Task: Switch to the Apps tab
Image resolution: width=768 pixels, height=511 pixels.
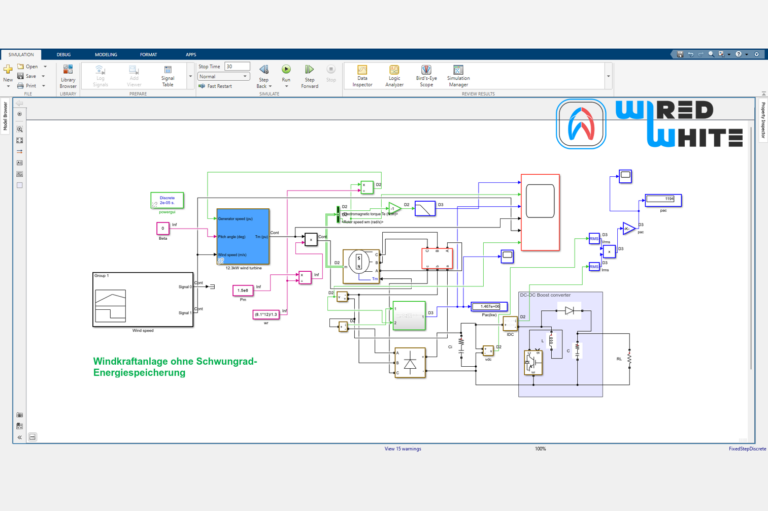Action: click(191, 54)
